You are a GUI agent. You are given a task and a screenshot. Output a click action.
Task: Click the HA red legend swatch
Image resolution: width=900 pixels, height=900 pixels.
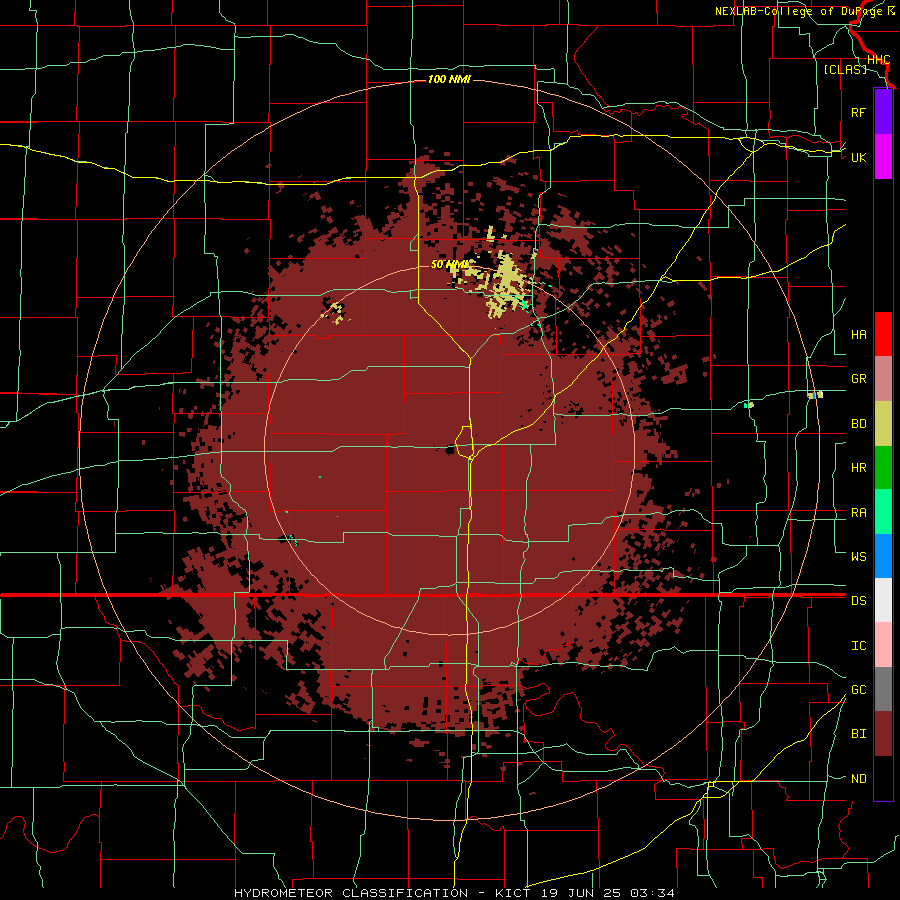[x=883, y=334]
